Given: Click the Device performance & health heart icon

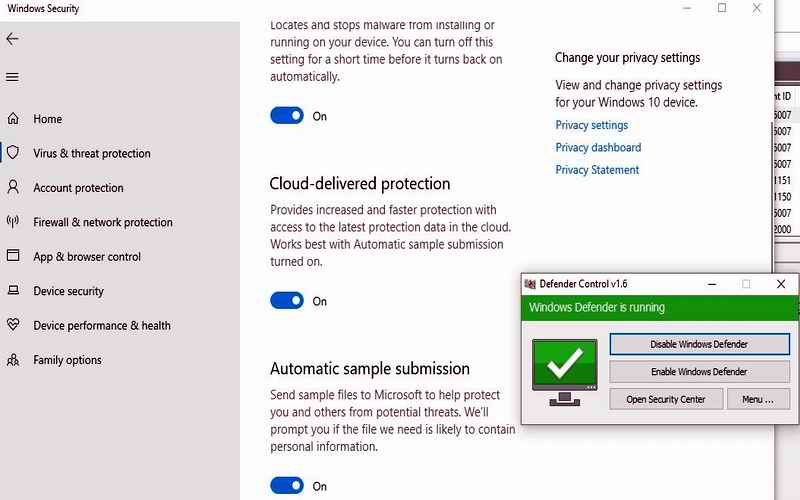Looking at the screenshot, I should point(13,325).
